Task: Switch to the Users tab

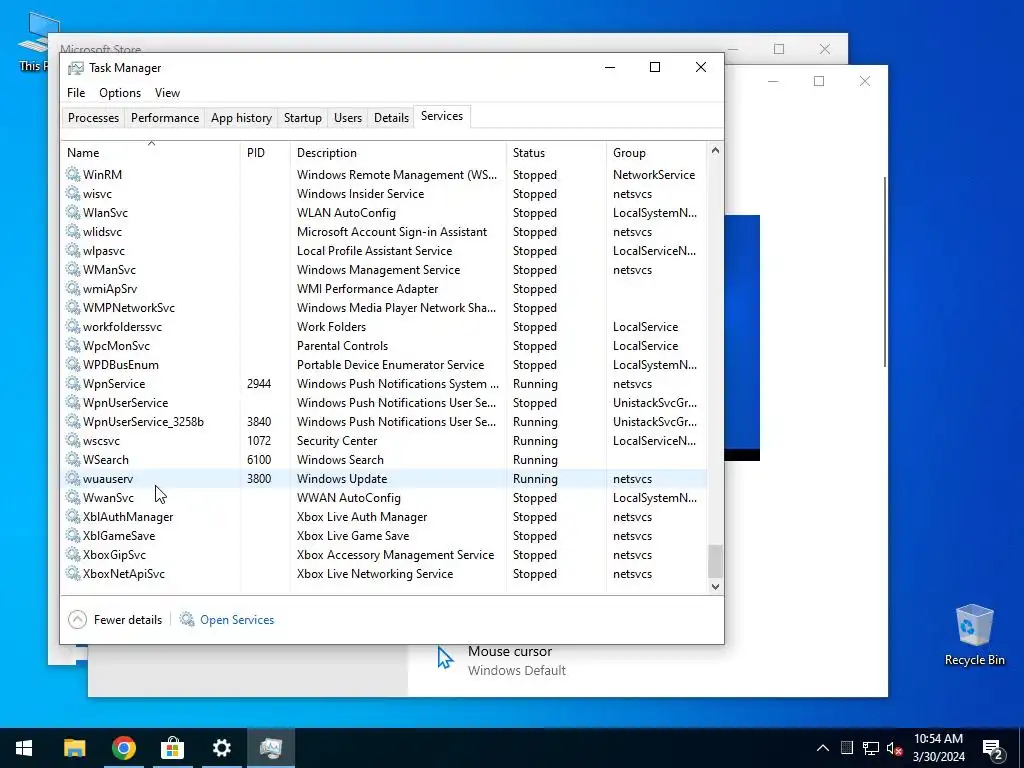Action: (347, 118)
